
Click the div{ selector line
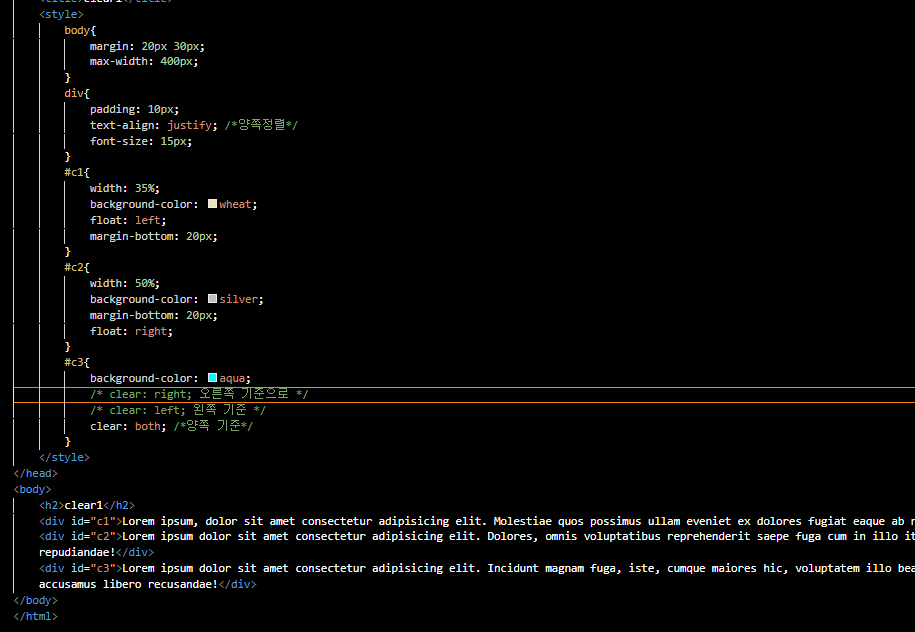click(x=77, y=93)
